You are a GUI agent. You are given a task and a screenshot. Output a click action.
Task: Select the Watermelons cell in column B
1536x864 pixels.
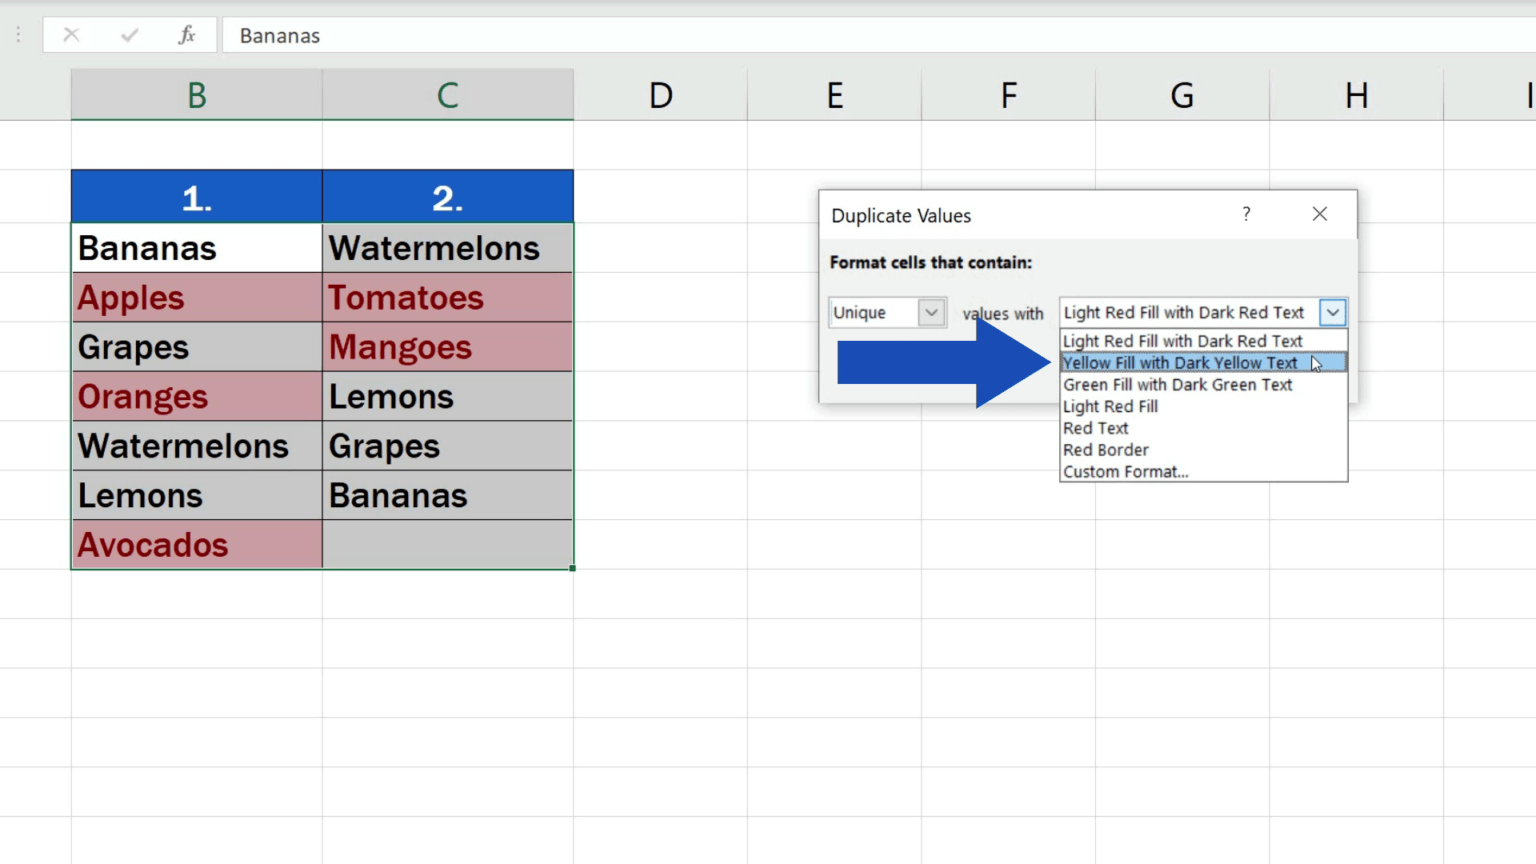197,446
